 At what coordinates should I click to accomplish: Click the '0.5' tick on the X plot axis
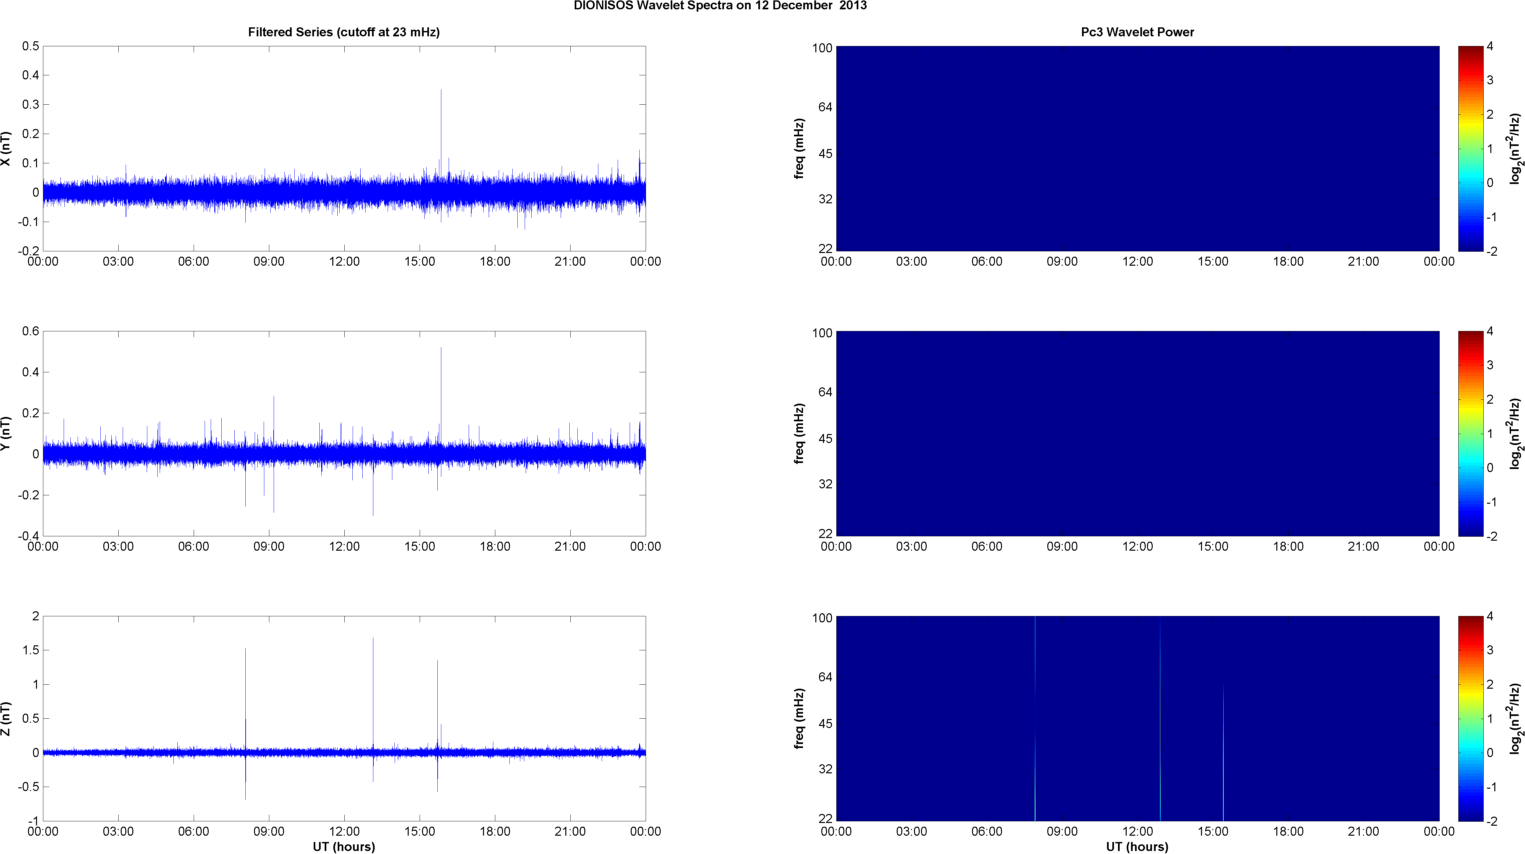click(x=30, y=46)
